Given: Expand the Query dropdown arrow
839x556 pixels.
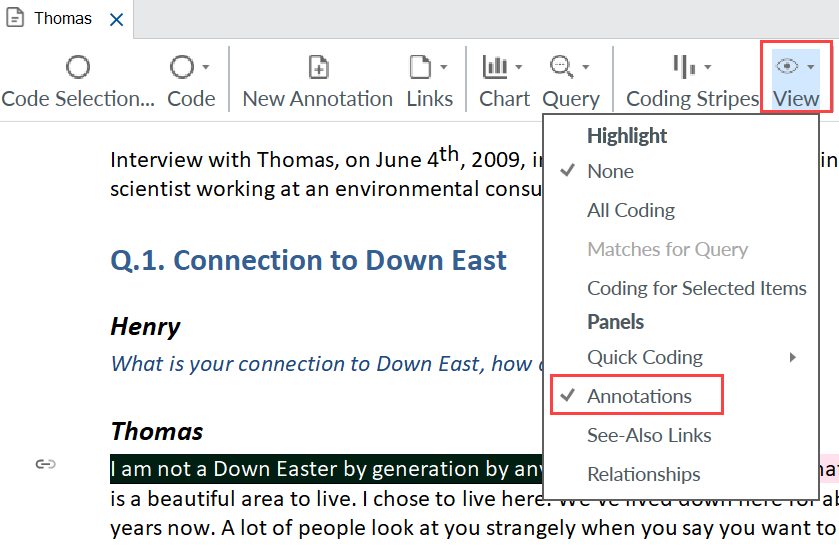Looking at the screenshot, I should click(x=586, y=67).
